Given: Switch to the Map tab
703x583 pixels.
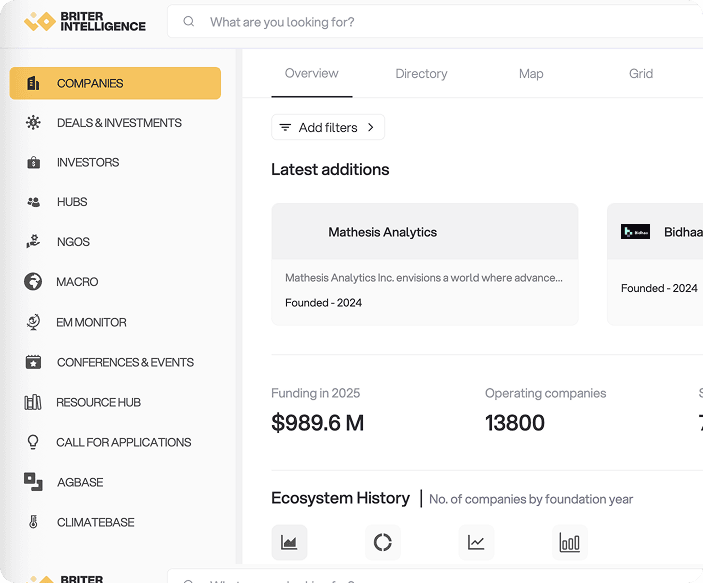Looking at the screenshot, I should click(531, 74).
